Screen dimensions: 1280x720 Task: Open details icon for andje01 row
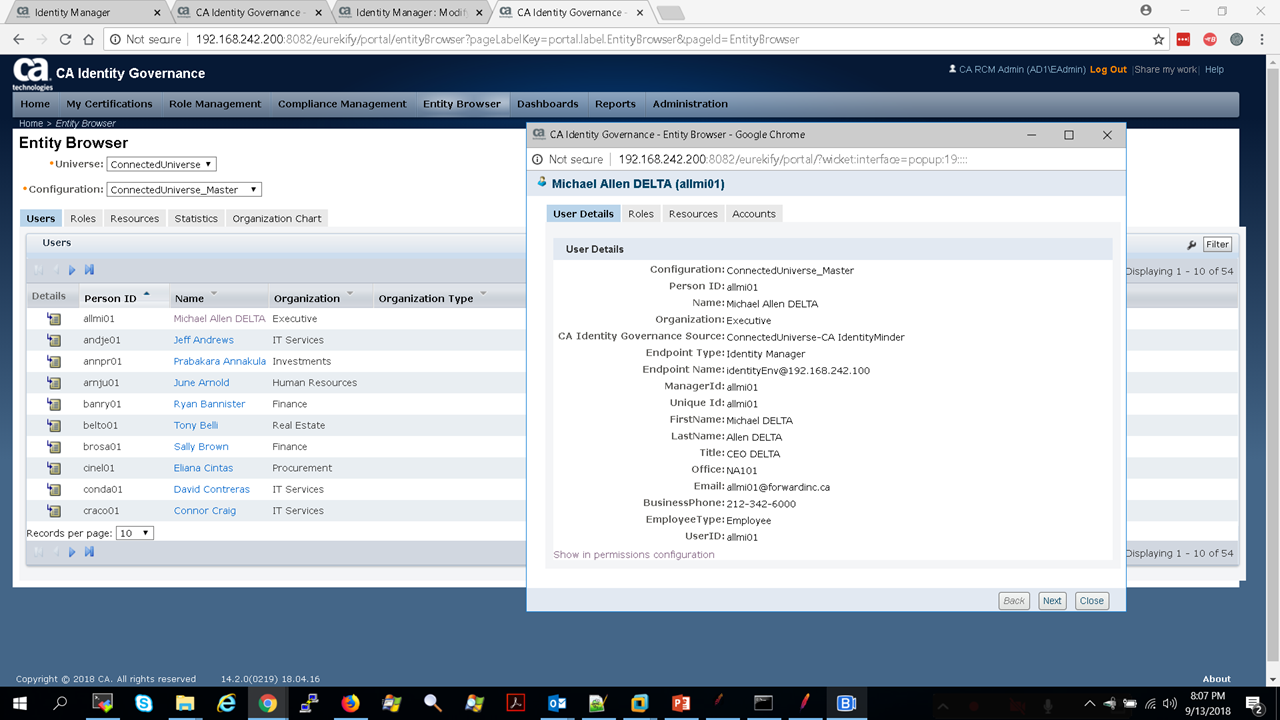[53, 340]
